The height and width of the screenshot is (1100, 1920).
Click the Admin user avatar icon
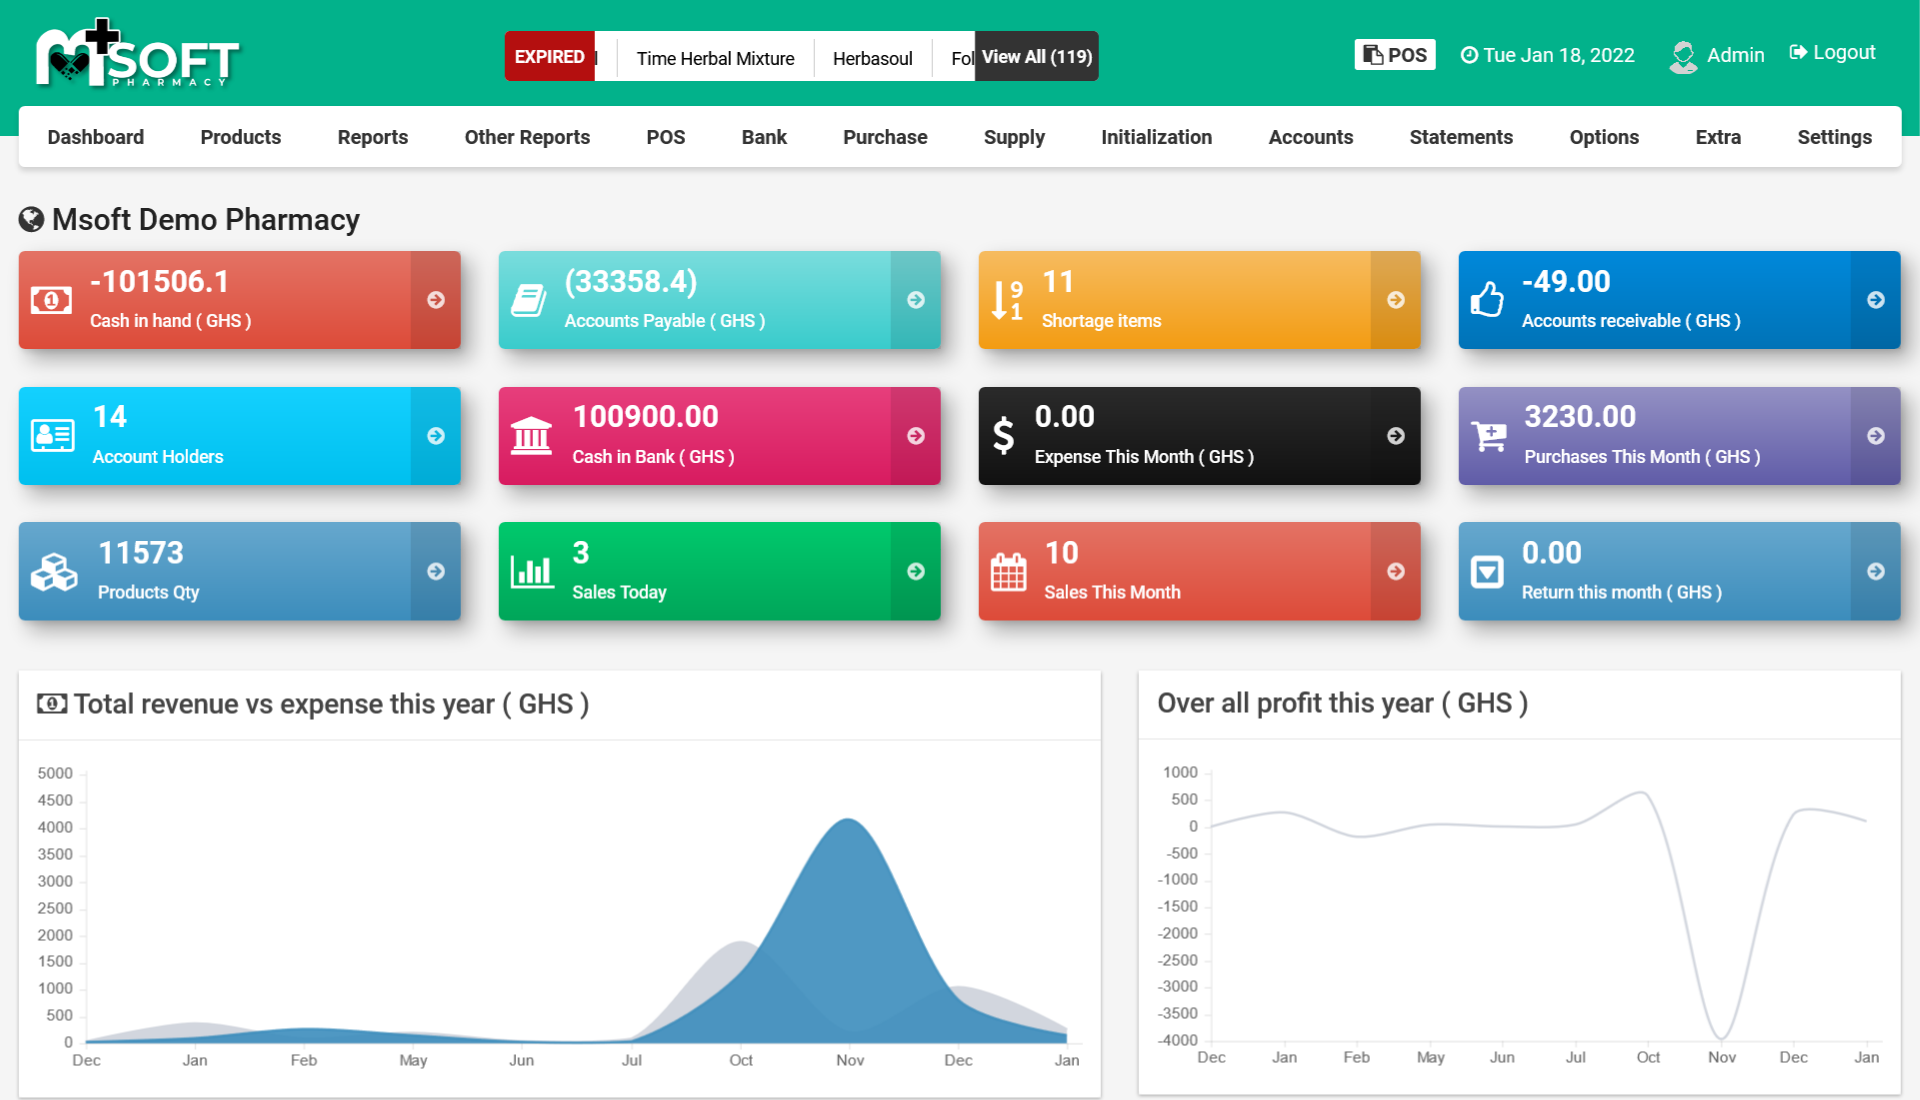click(1683, 56)
